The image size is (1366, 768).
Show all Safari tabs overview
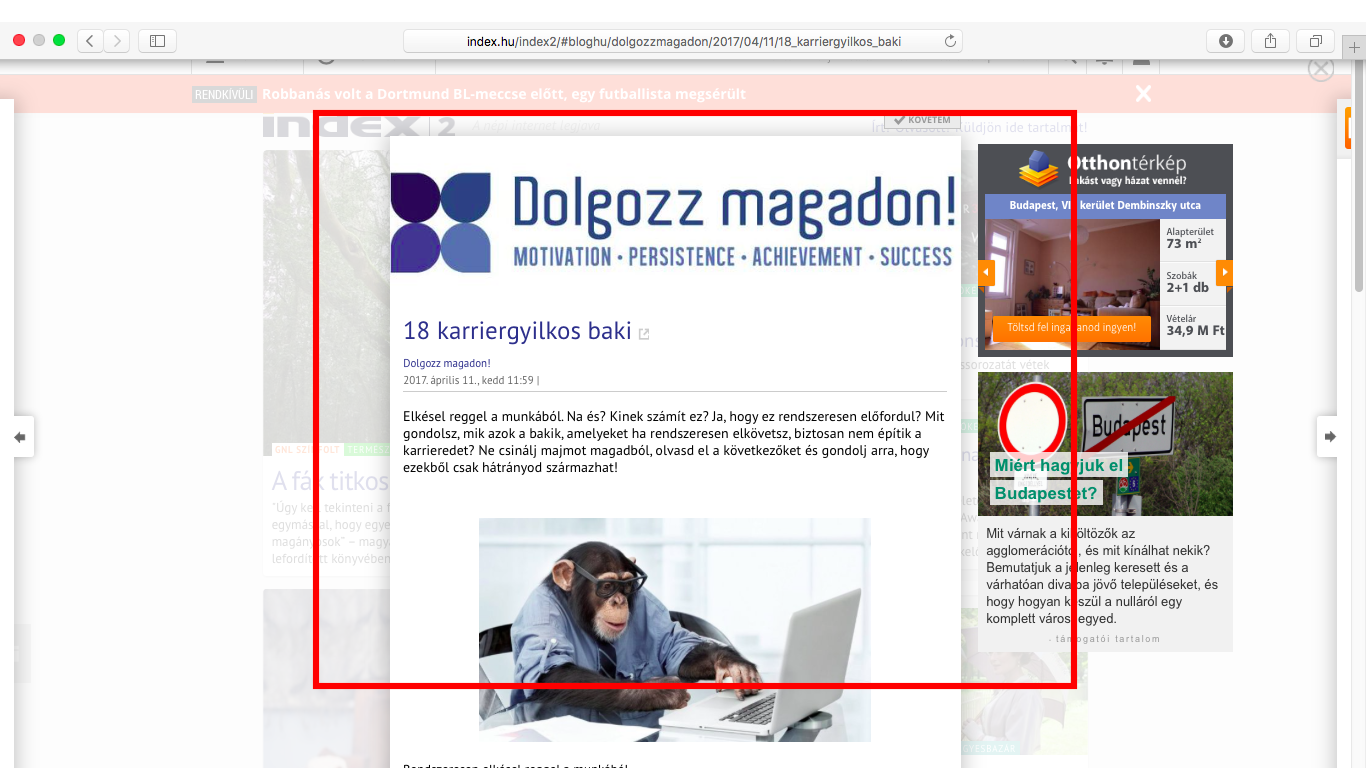coord(1315,41)
